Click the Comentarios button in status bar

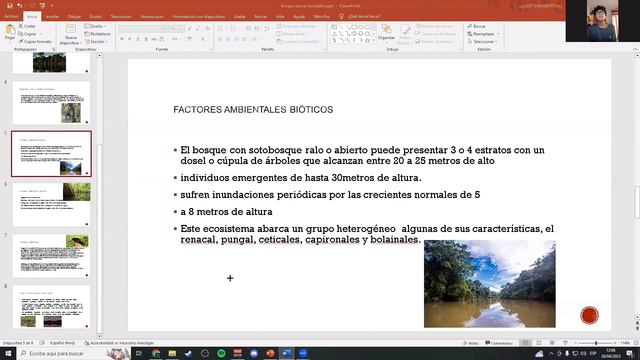pyautogui.click(x=499, y=343)
